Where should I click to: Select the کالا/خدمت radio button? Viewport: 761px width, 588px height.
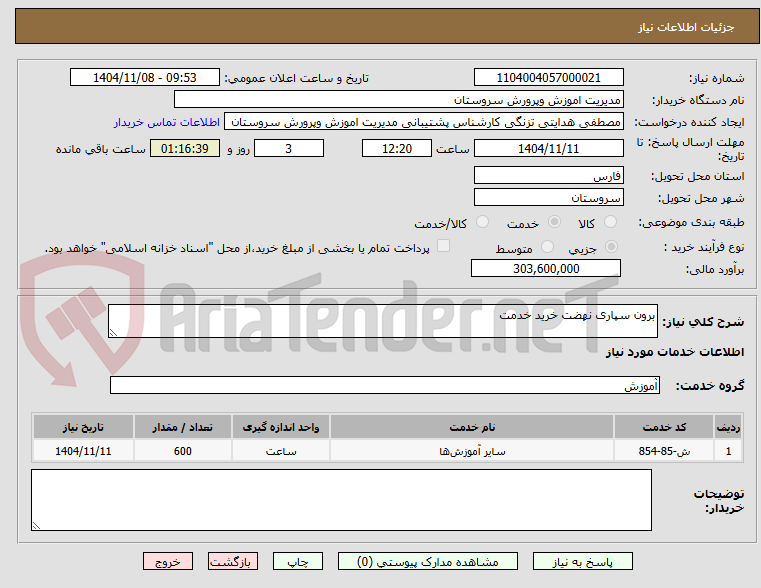[x=482, y=222]
